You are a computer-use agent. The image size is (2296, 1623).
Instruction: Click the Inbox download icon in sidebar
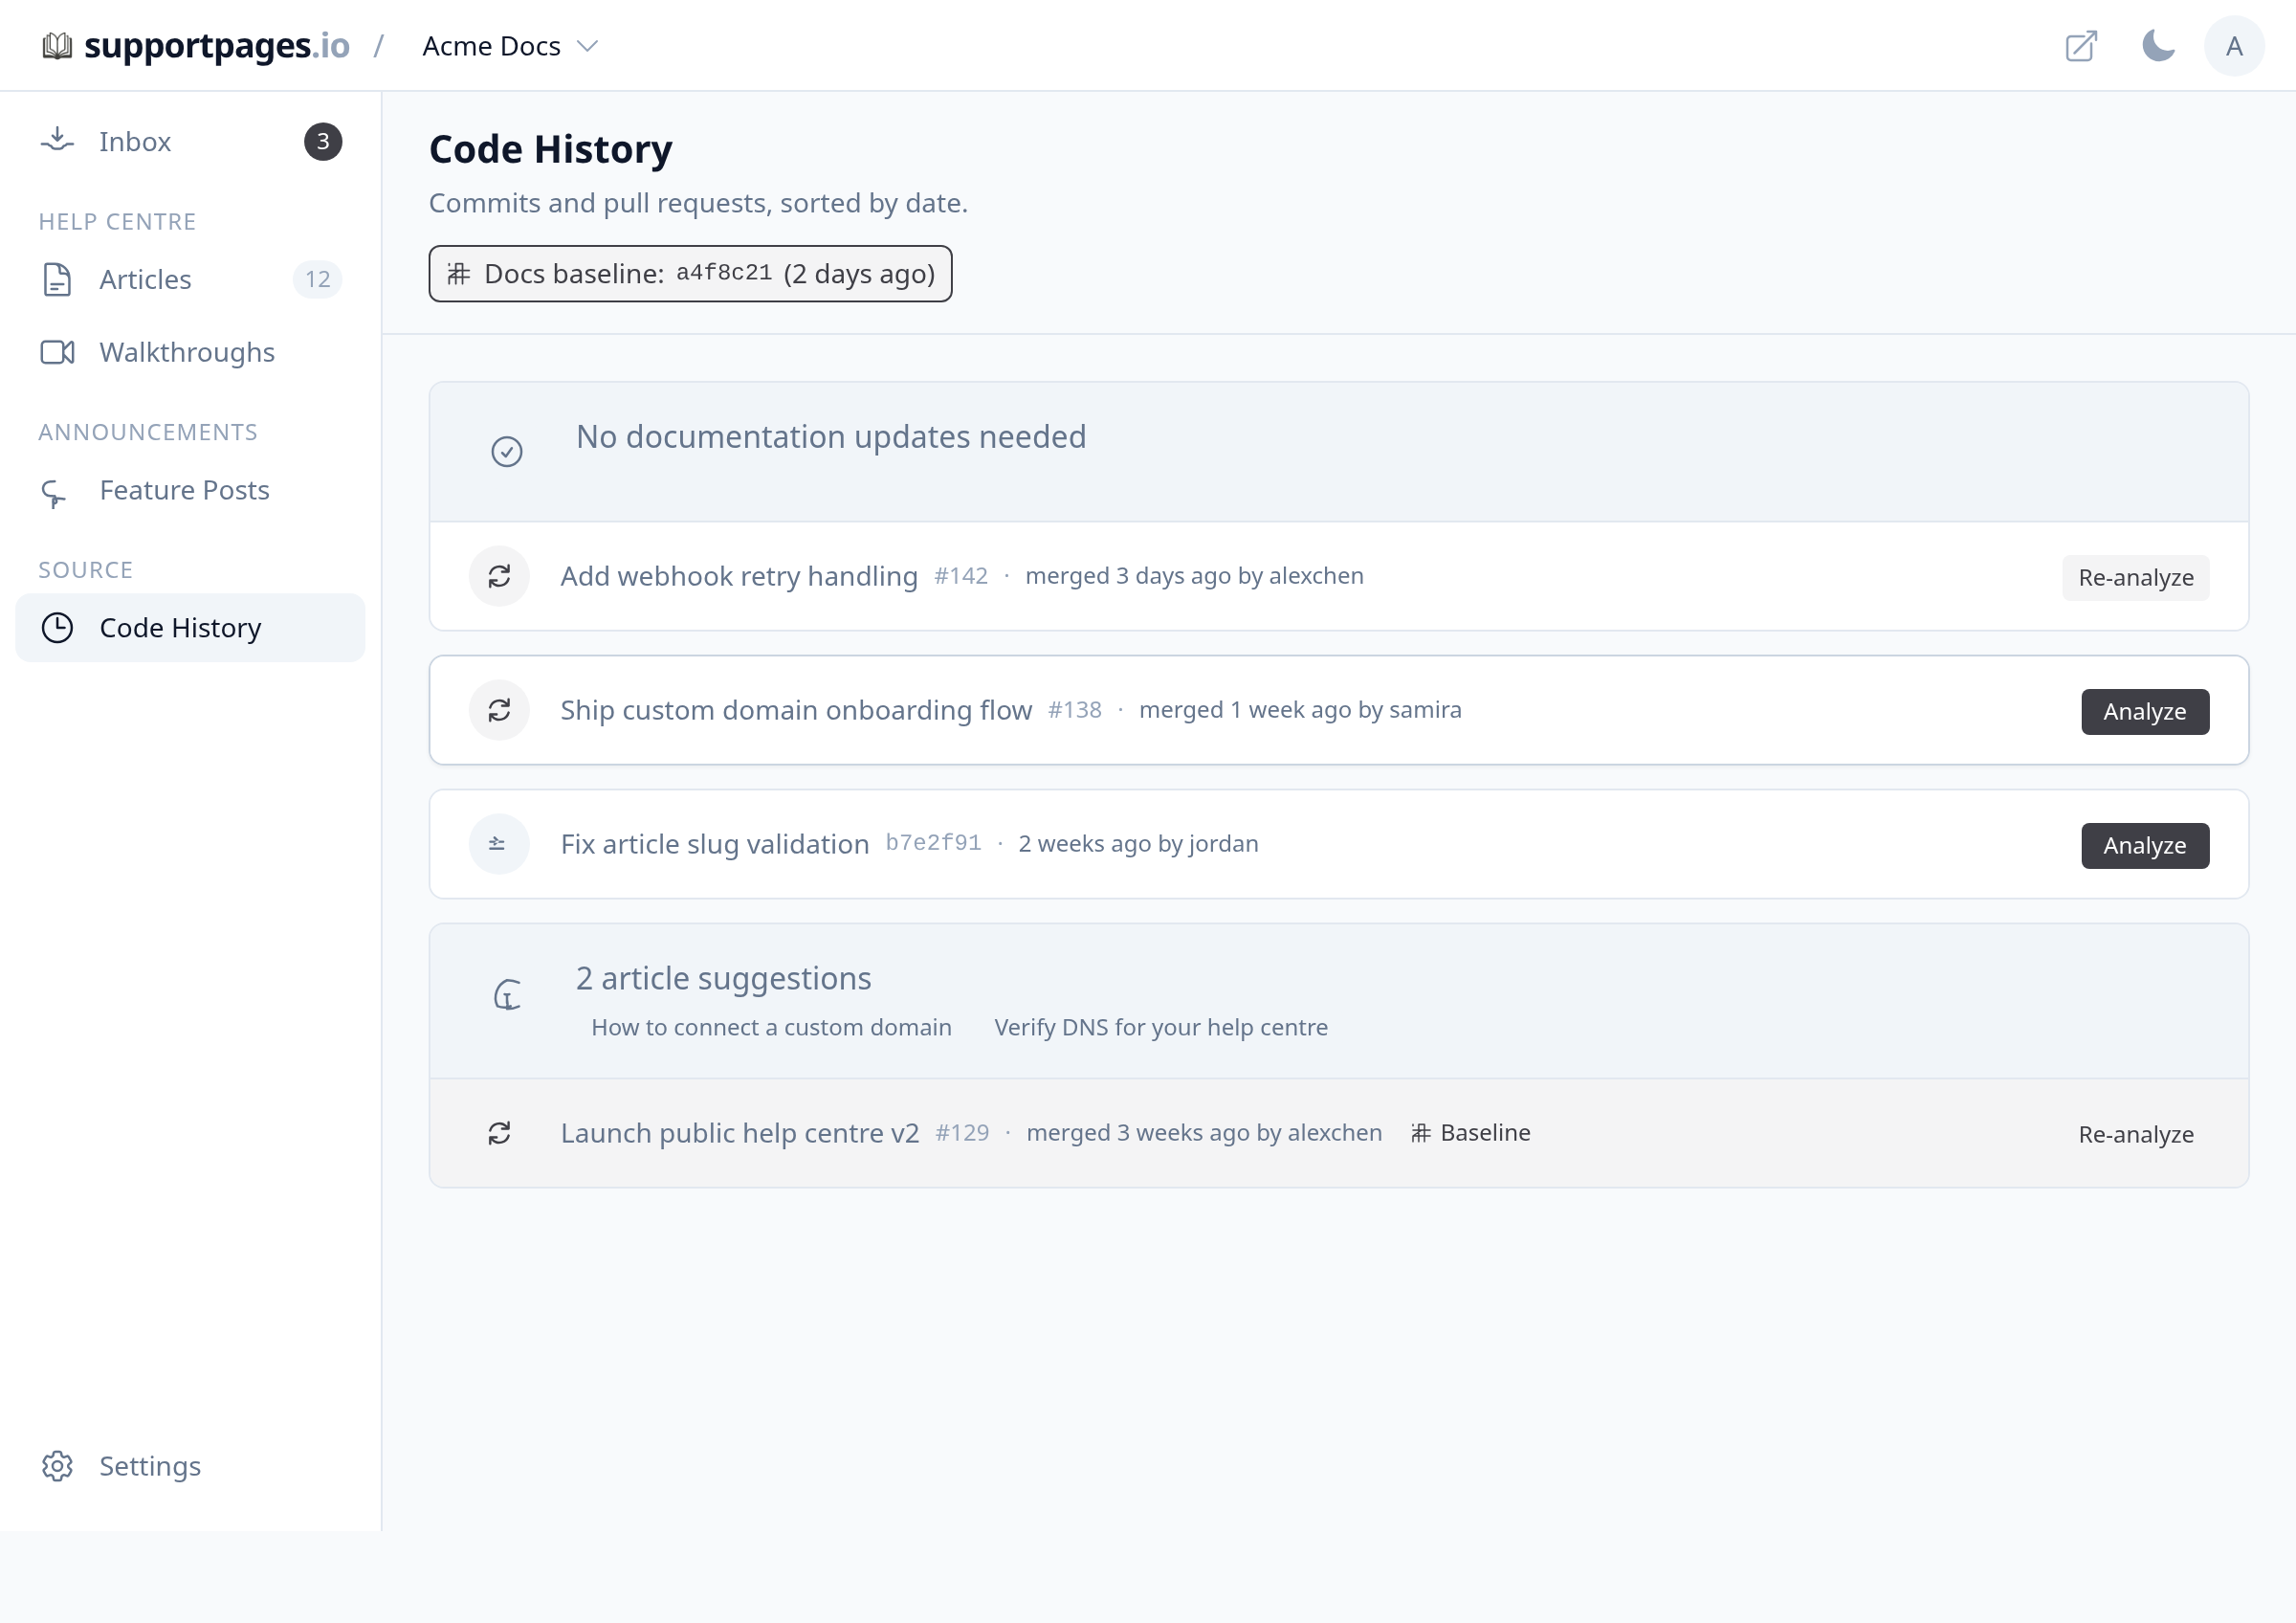click(x=57, y=141)
